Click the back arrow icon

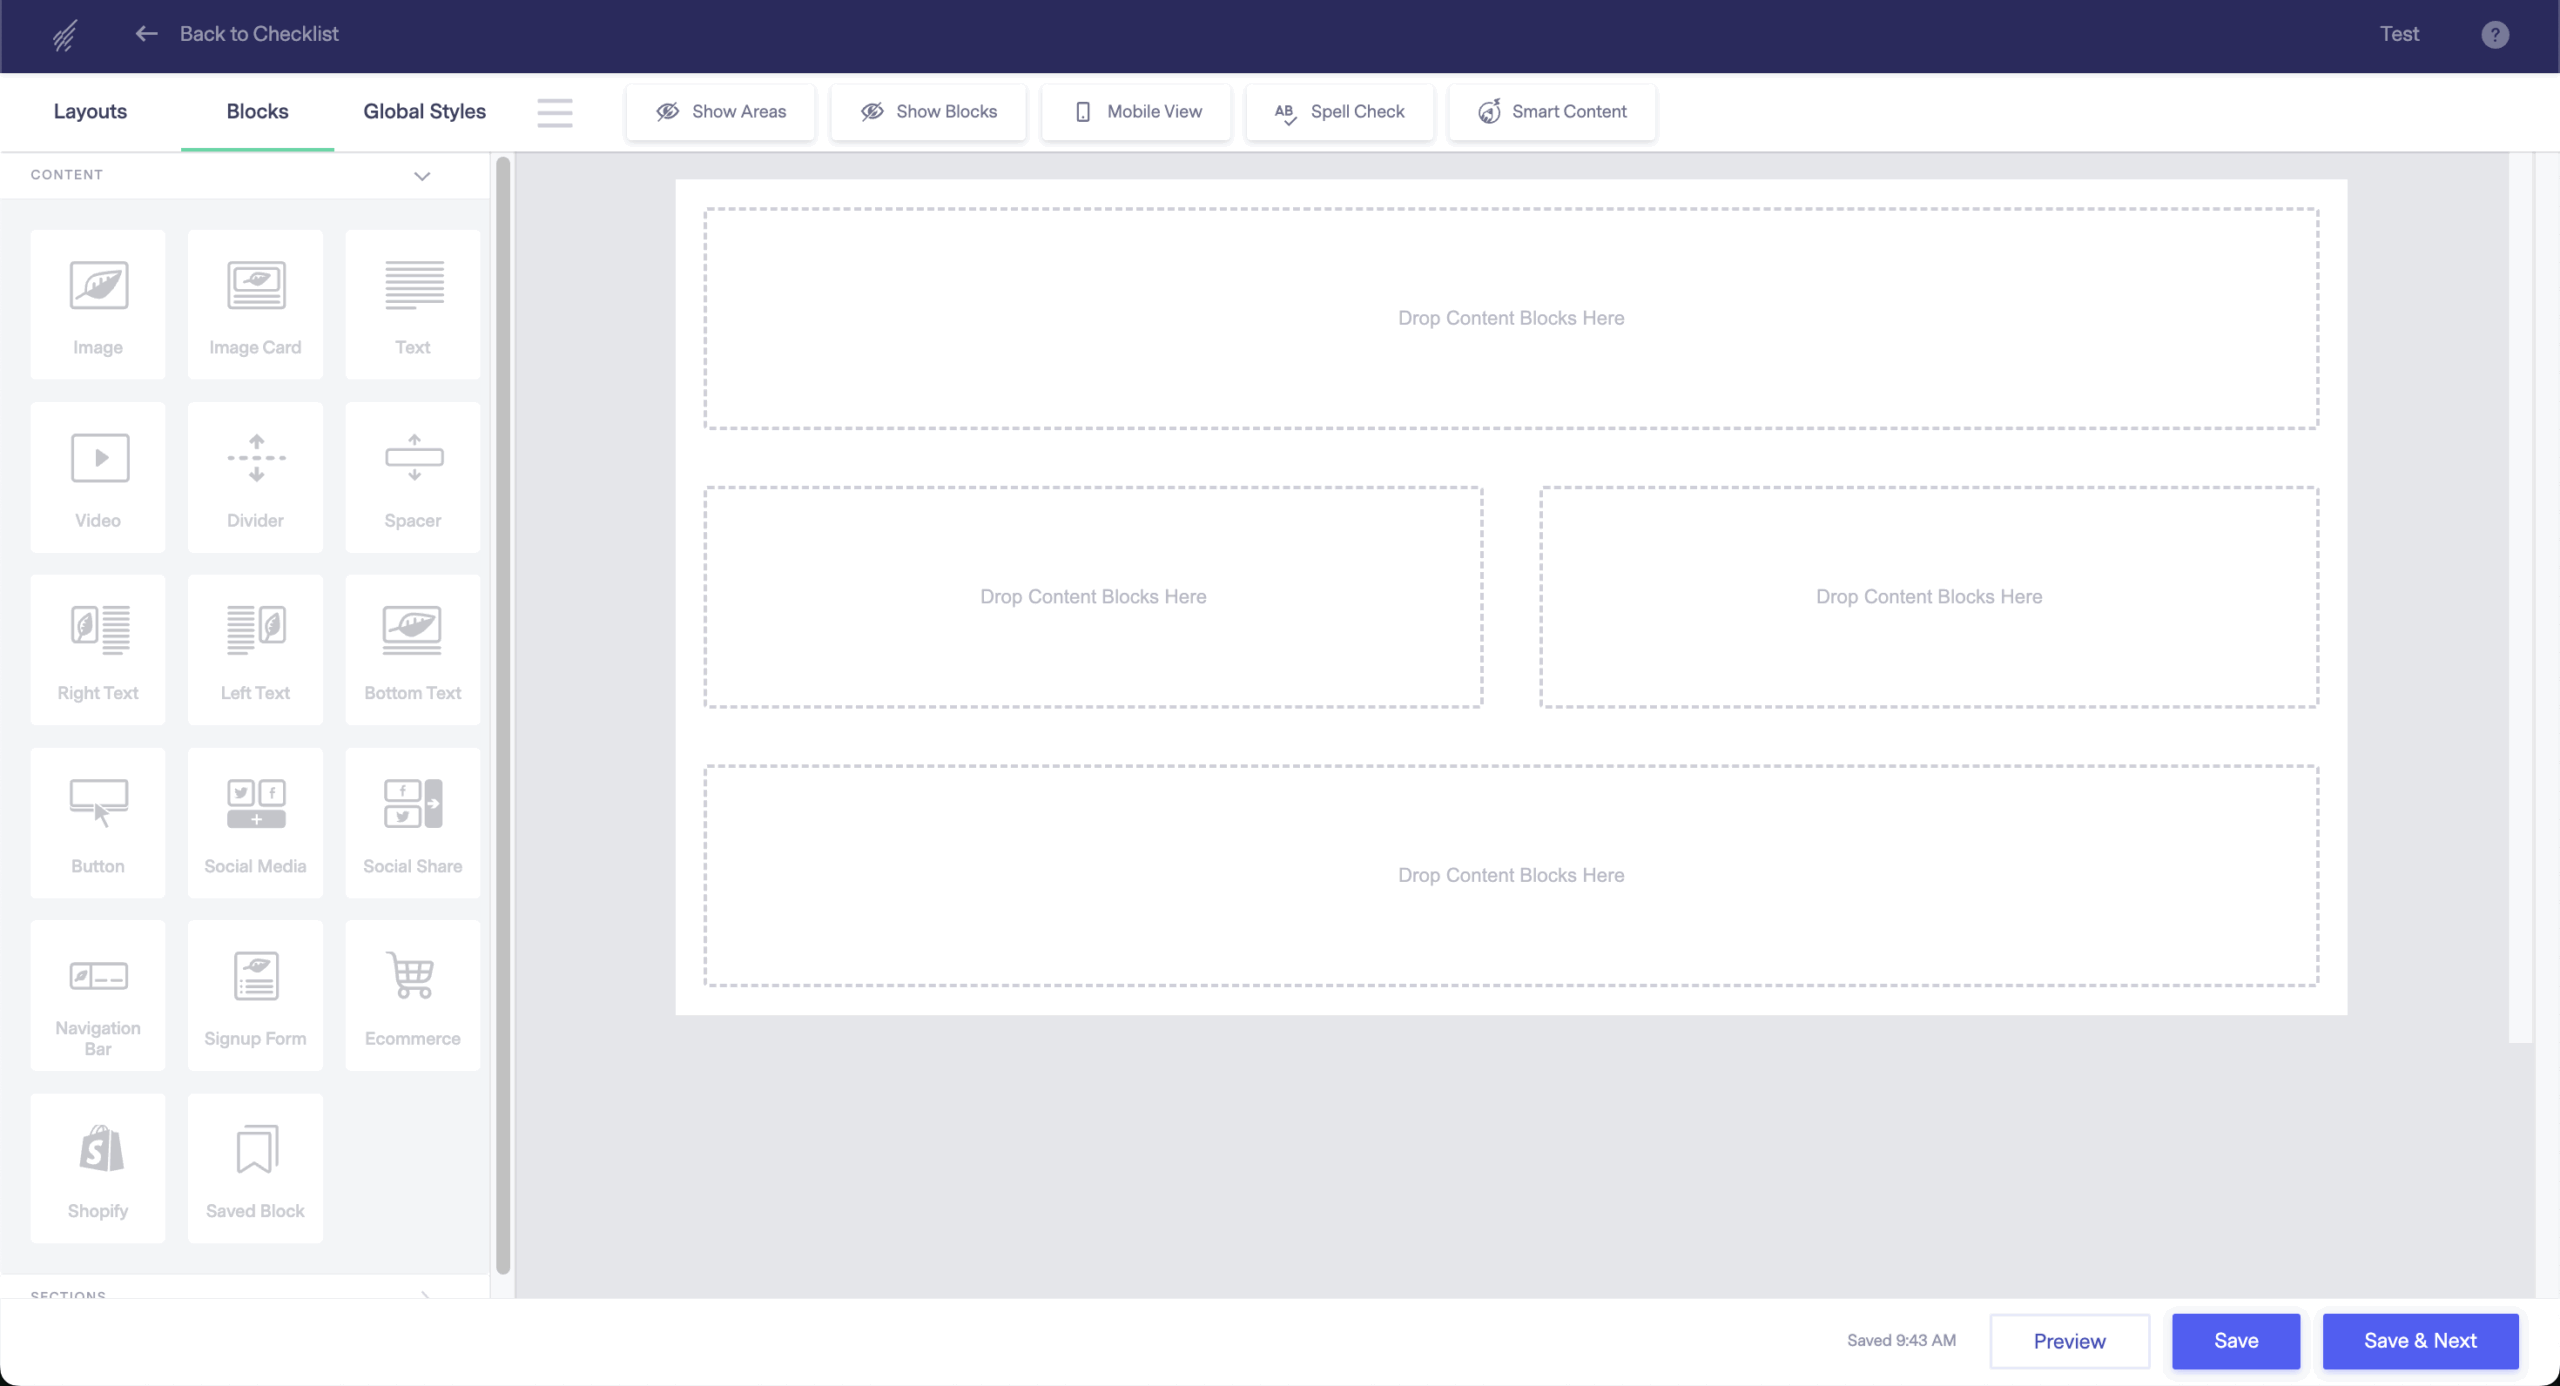(147, 34)
